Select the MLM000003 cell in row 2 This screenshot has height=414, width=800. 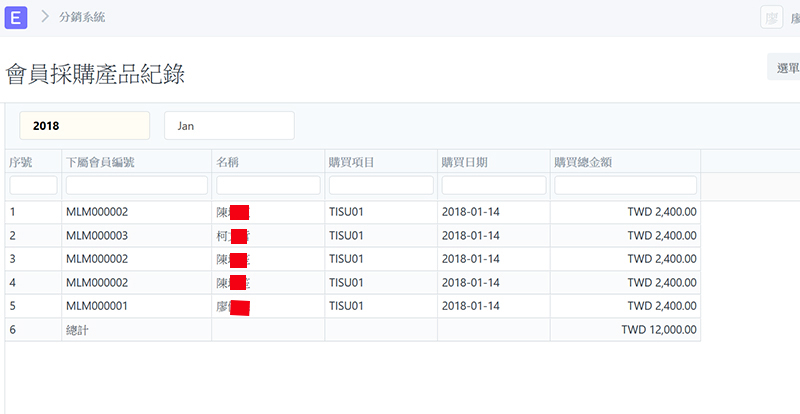97,236
